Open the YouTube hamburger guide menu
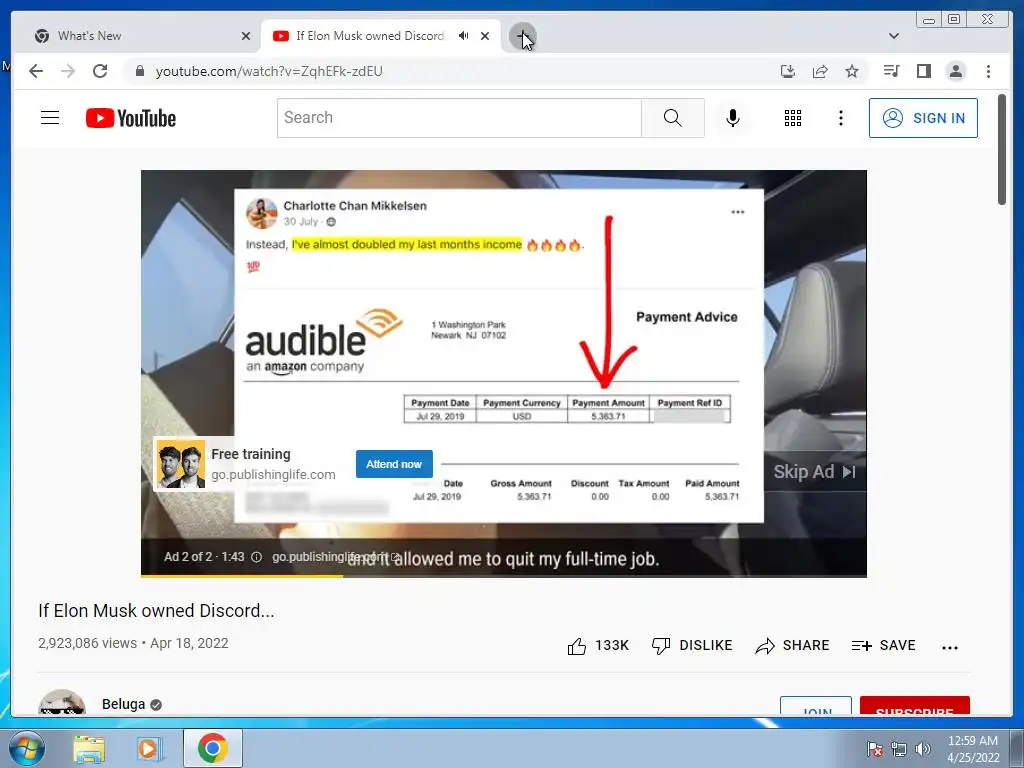Image resolution: width=1024 pixels, height=768 pixels. 50,118
